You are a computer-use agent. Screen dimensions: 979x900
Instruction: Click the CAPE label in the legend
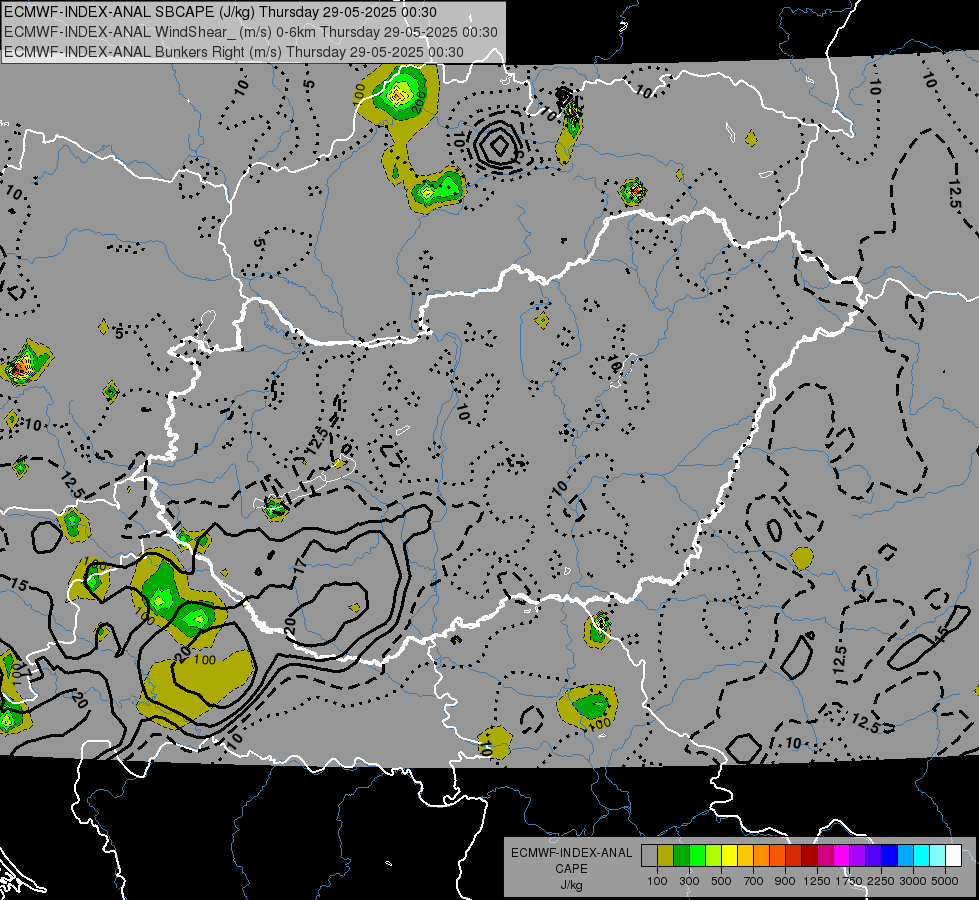pos(571,869)
